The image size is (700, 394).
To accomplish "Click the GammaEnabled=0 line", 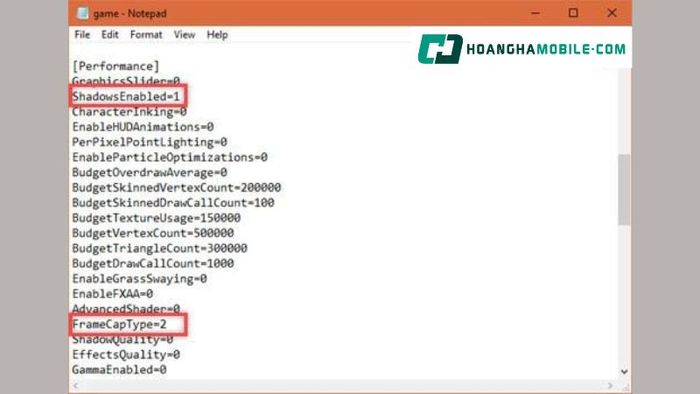I will click(x=119, y=369).
